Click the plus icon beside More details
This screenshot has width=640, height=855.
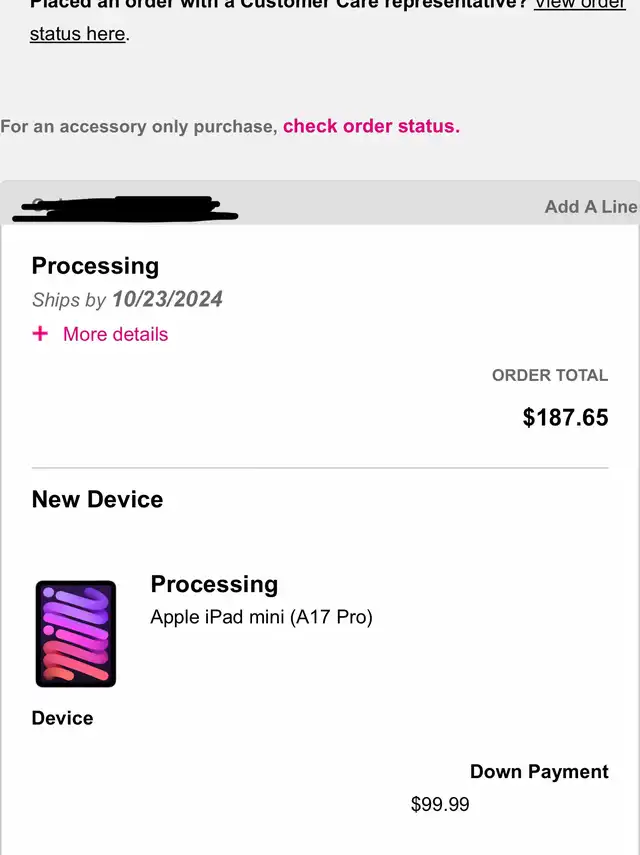[40, 334]
